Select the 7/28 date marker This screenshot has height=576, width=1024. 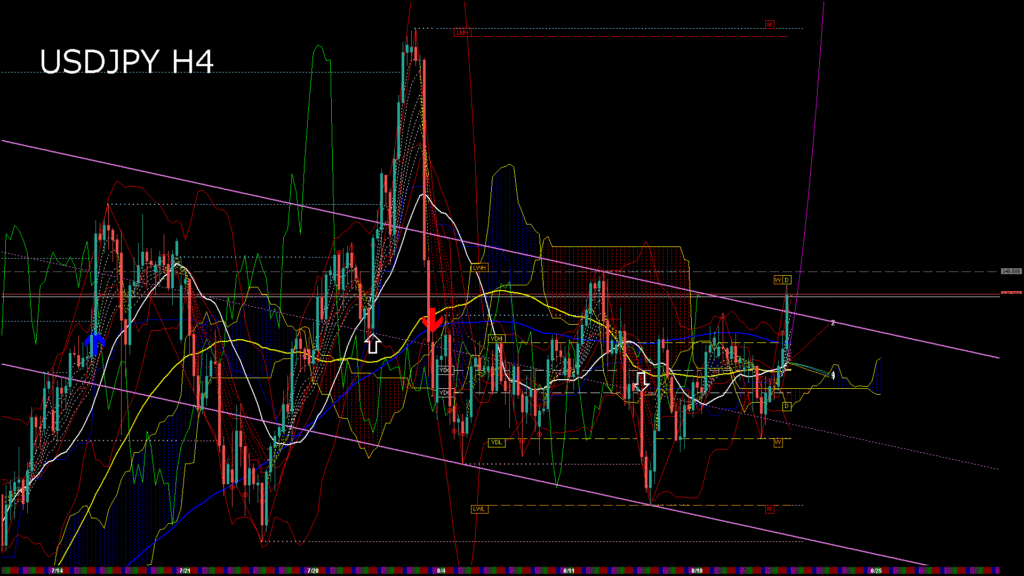[x=312, y=571]
